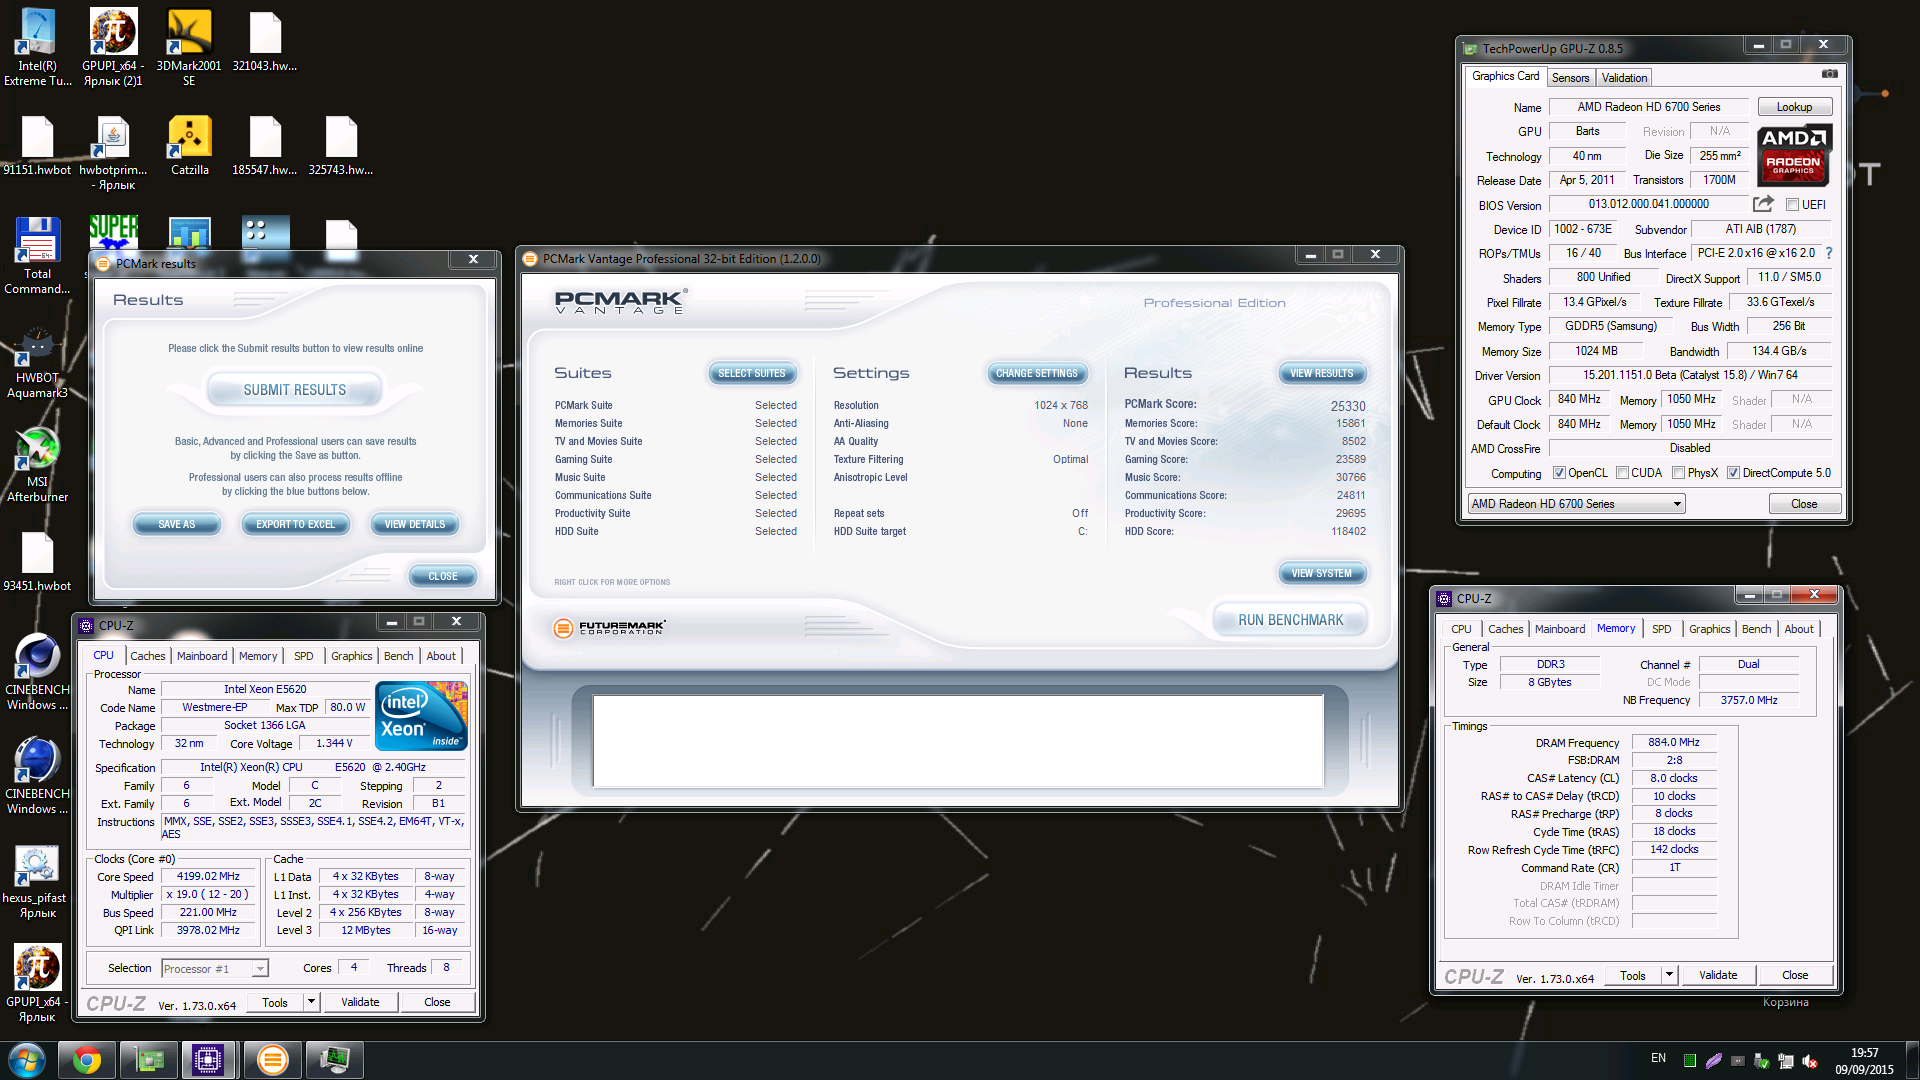Click VIEW RESULTS button
The width and height of the screenshot is (1920, 1080).
pos(1321,374)
